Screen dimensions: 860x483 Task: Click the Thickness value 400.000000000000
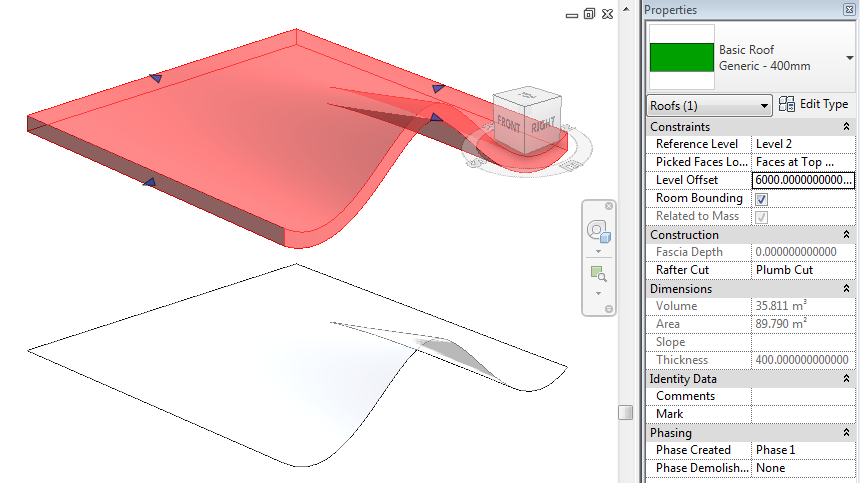pos(803,360)
